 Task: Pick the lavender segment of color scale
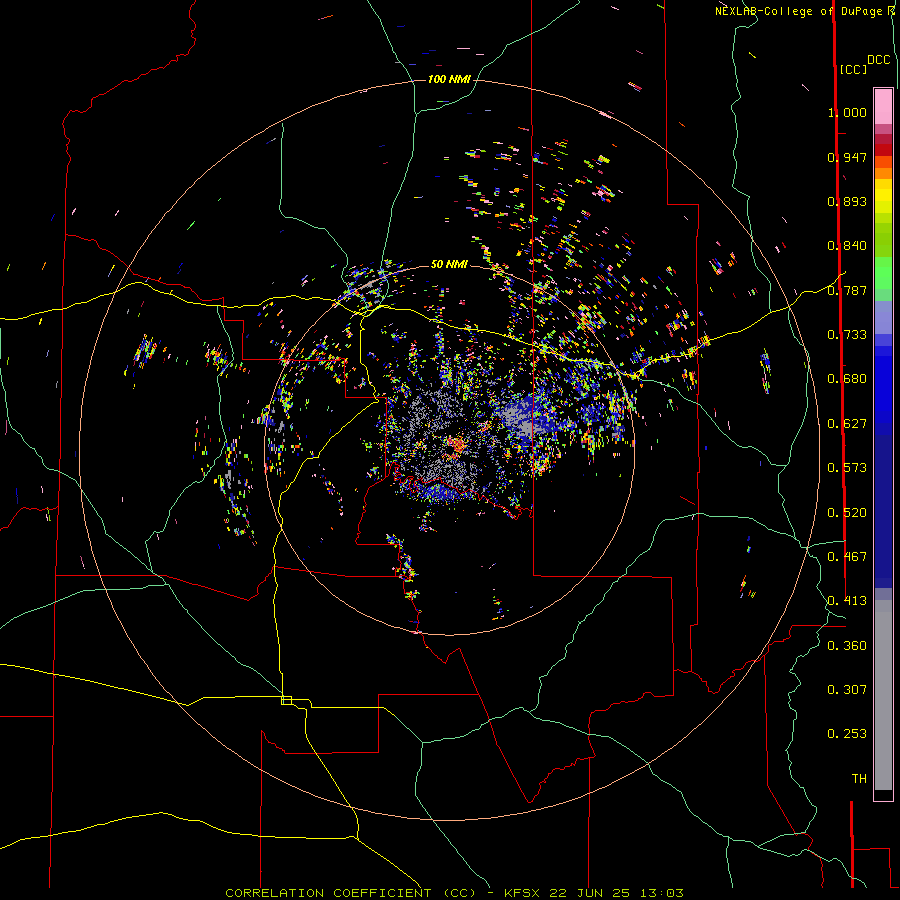(883, 317)
